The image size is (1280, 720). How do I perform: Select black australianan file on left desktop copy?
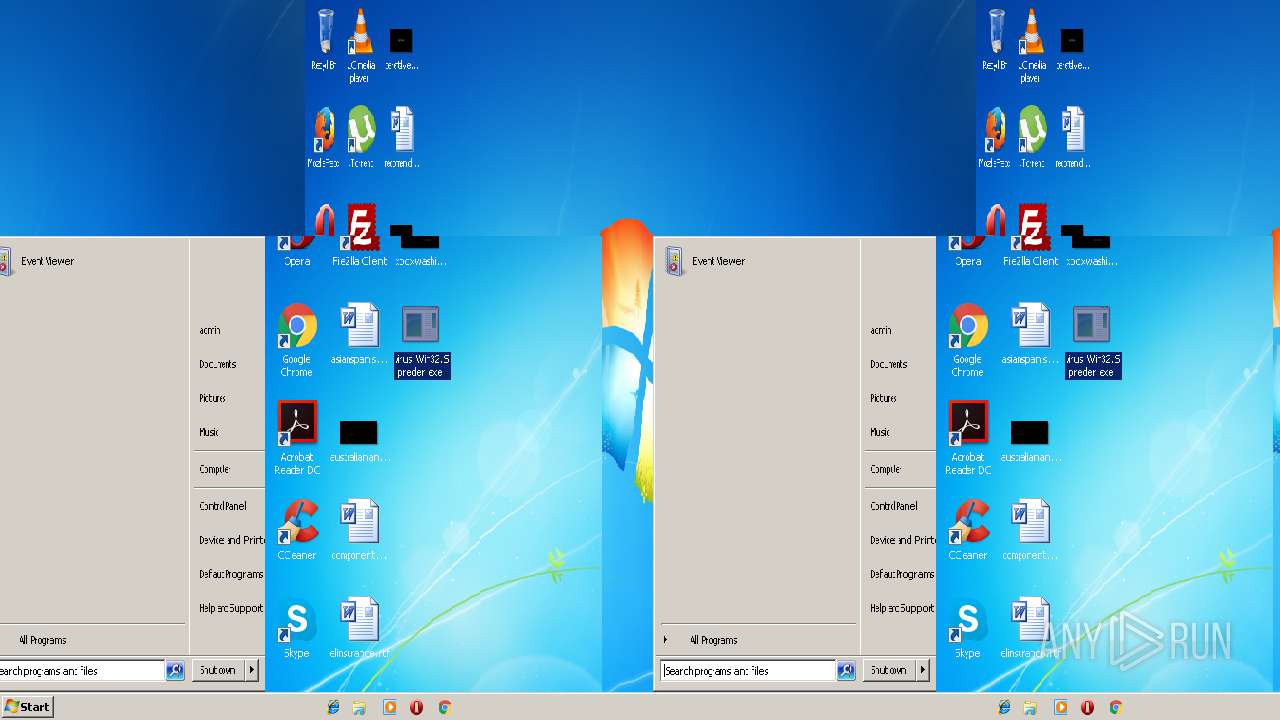359,441
